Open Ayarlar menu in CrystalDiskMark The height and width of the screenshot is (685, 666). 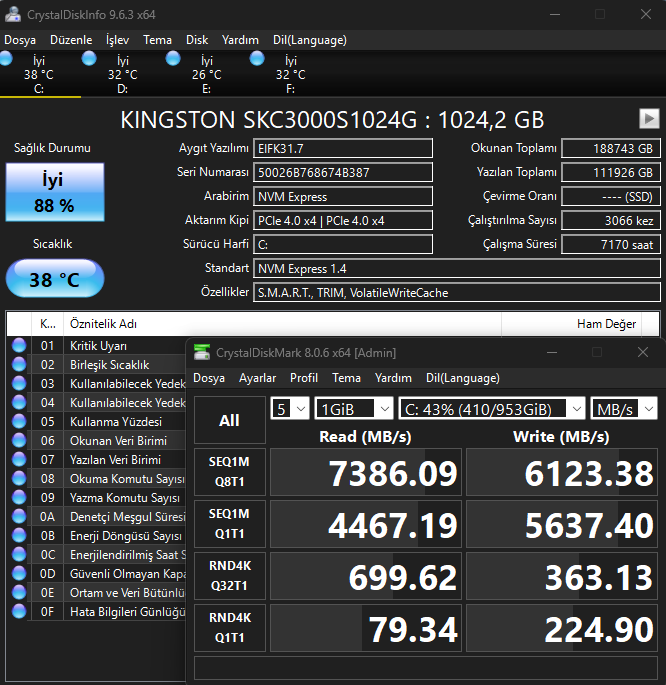[x=258, y=378]
